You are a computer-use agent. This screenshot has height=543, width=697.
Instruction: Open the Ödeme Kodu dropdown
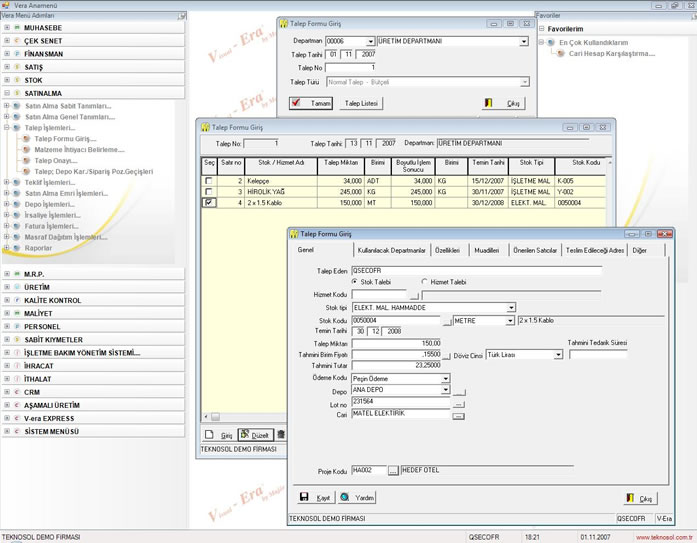coord(445,379)
